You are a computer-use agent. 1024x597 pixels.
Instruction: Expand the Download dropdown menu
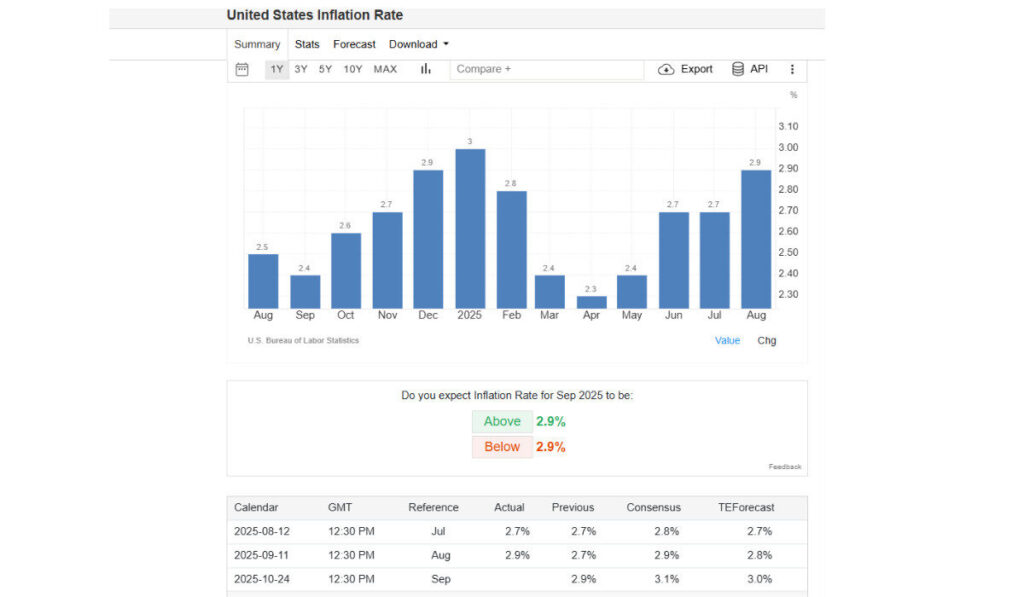click(x=419, y=44)
